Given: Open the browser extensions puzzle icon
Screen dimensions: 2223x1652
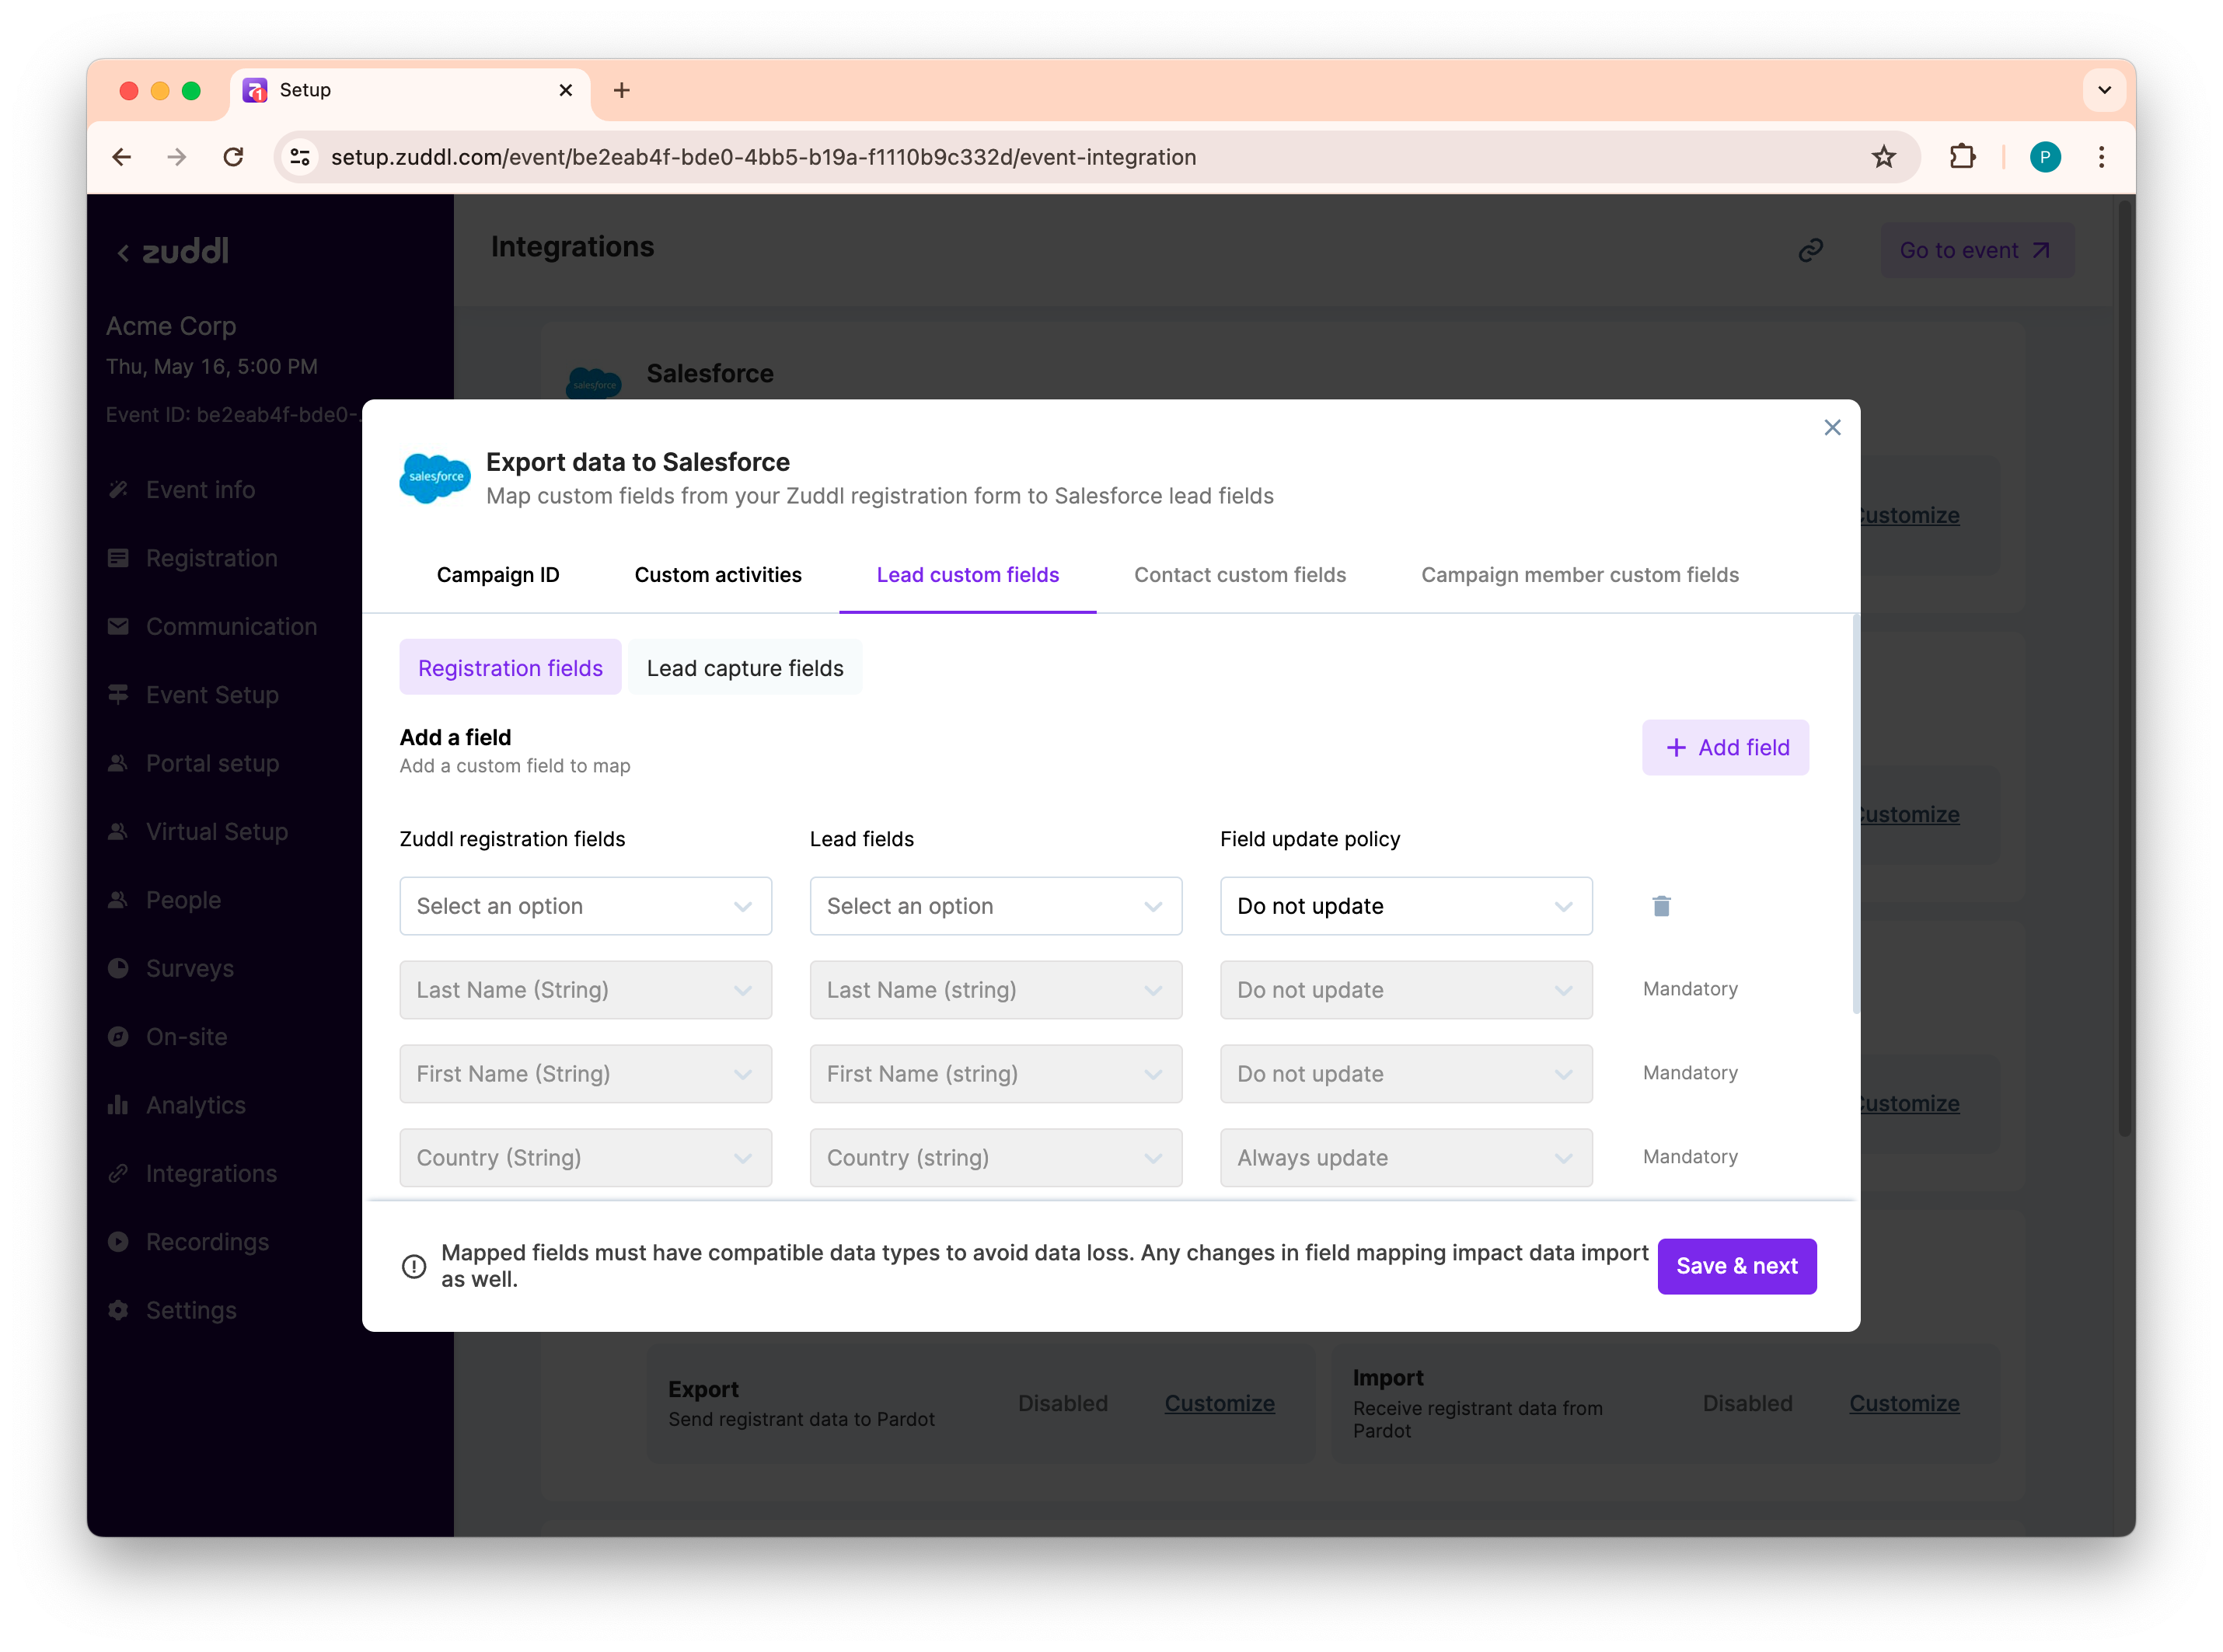Looking at the screenshot, I should click(x=1962, y=157).
